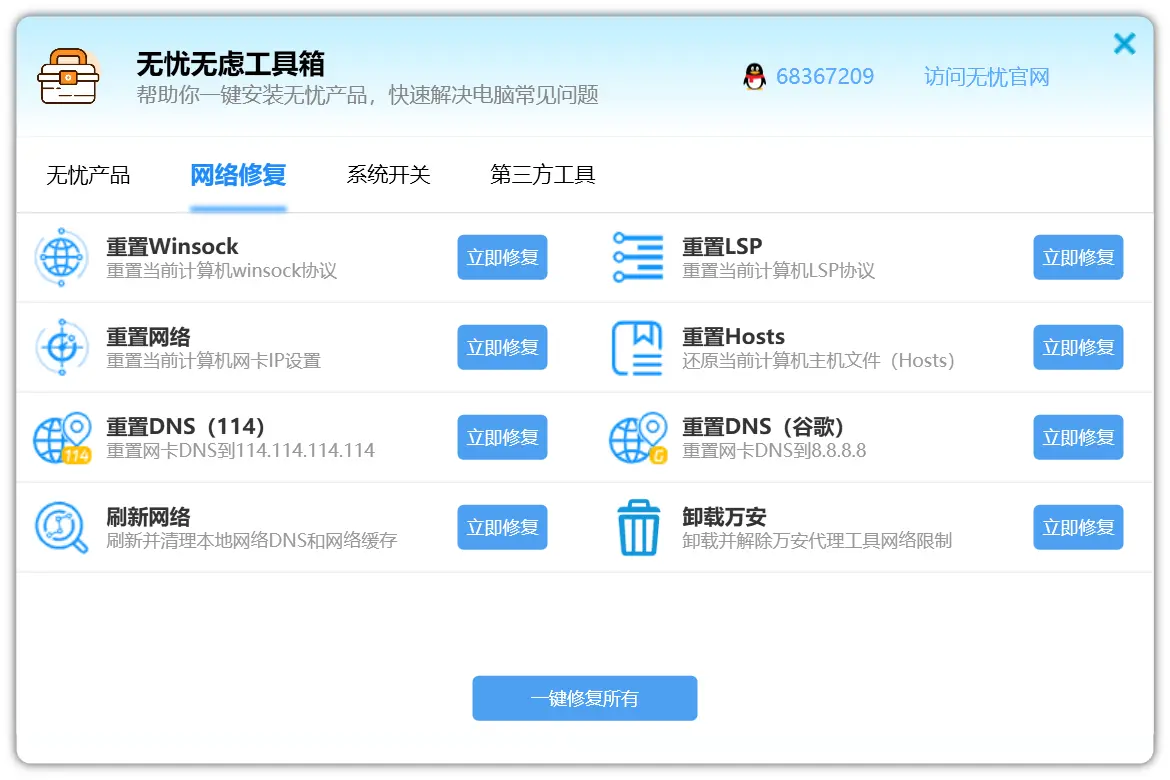Click the 重置Hosts bookmark document icon
Viewport: 1170px width, 780px height.
pos(637,348)
